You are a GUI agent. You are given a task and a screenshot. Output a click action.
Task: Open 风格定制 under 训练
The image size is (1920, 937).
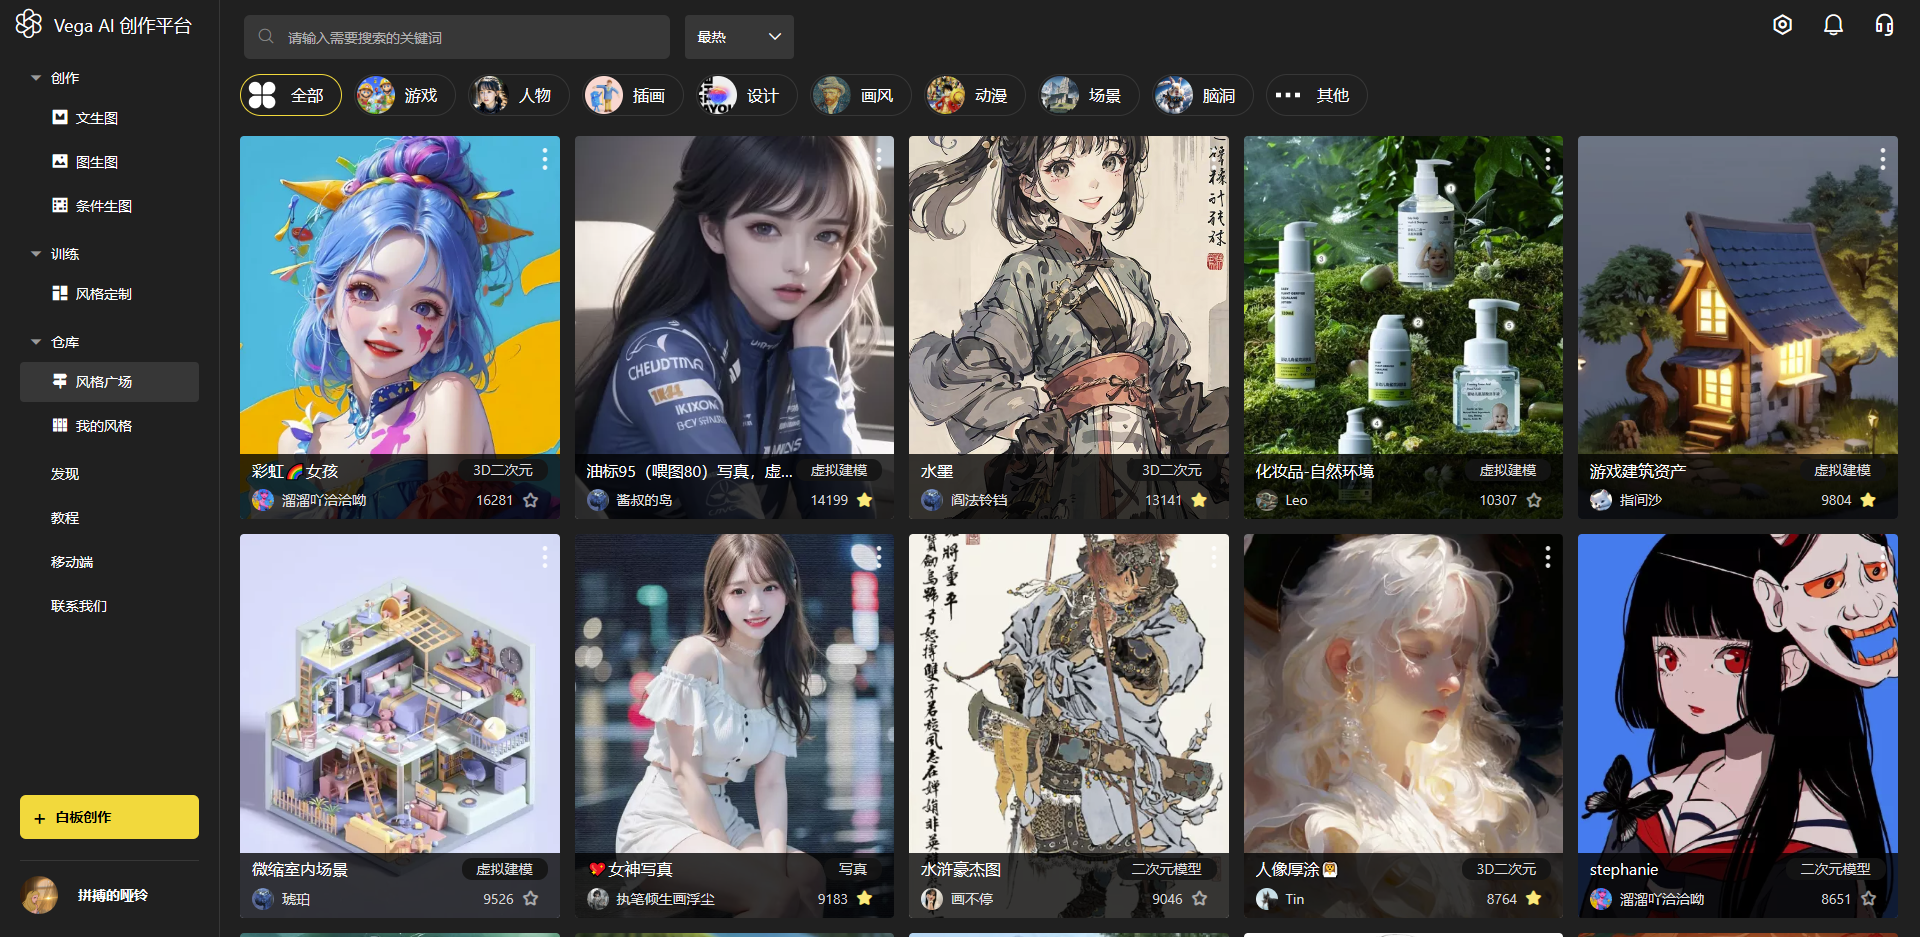102,293
